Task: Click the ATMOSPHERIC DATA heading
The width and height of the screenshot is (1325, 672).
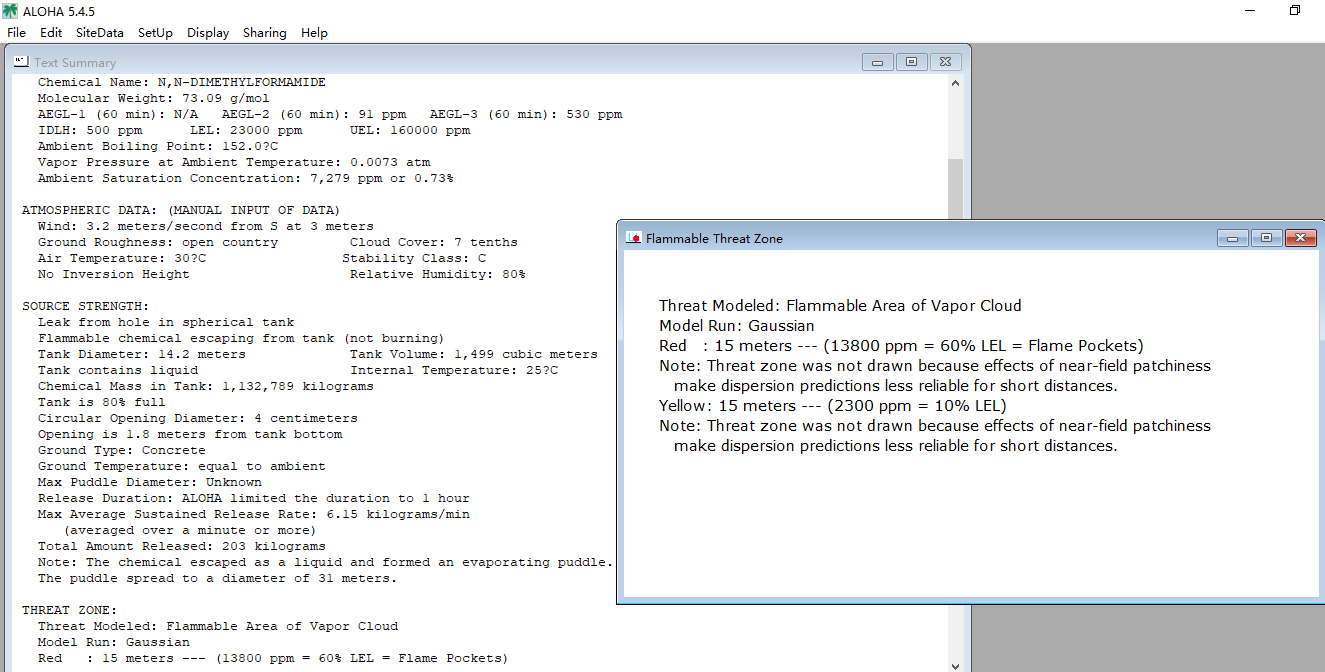Action: 181,210
